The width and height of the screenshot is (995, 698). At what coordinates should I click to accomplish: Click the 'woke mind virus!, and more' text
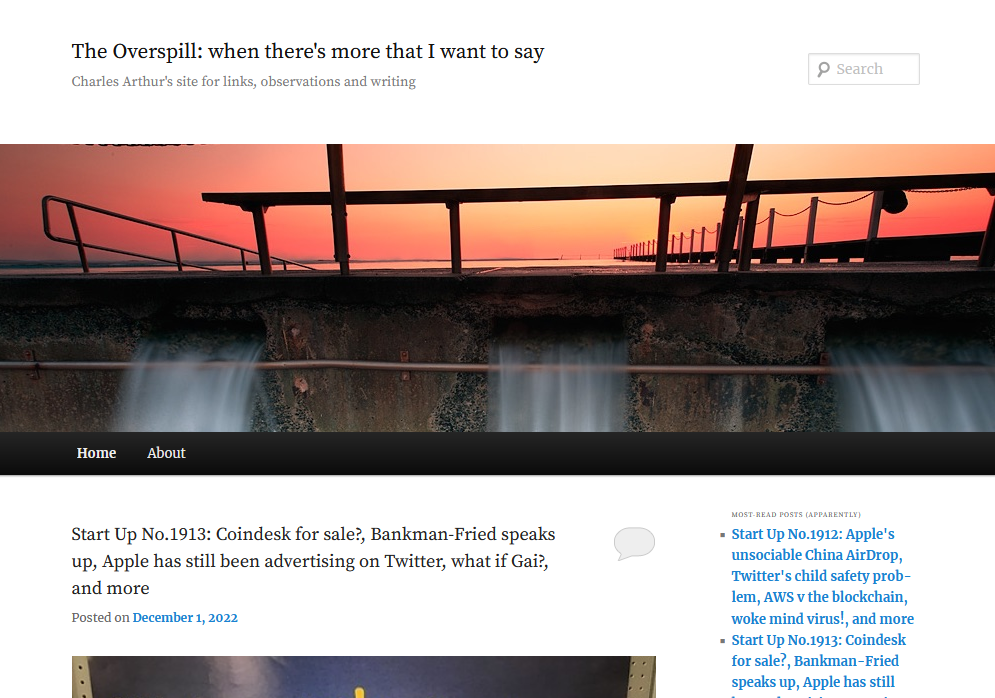click(x=822, y=619)
